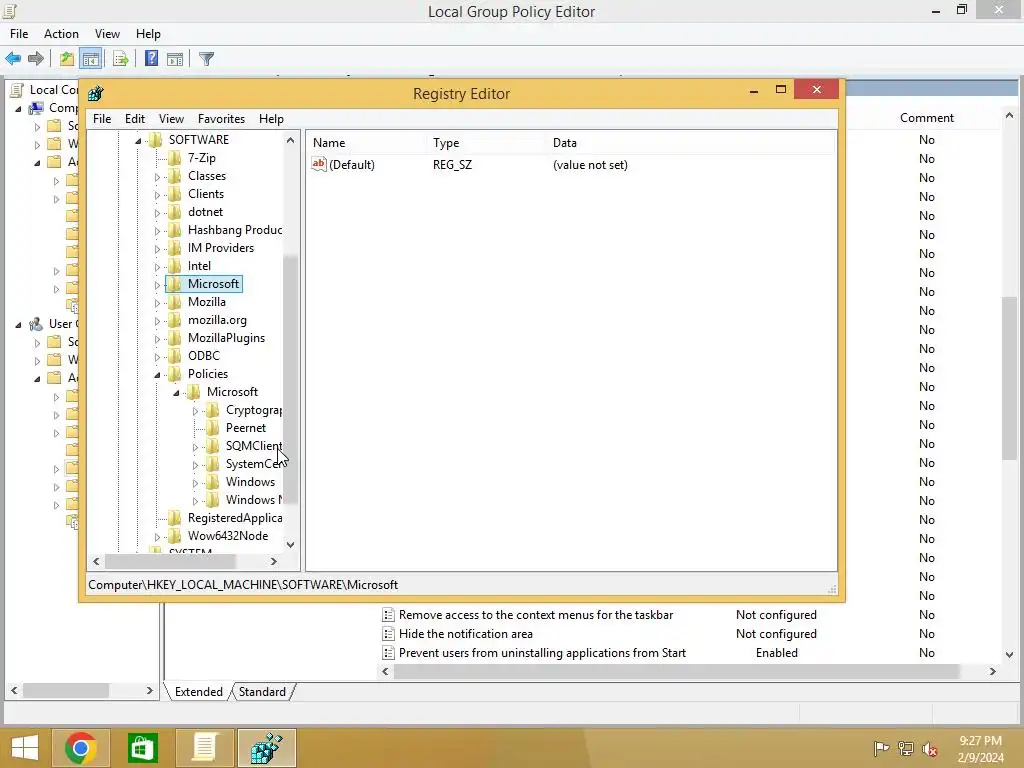
Task: Collapse Microsoft key under Policies
Action: click(x=176, y=392)
